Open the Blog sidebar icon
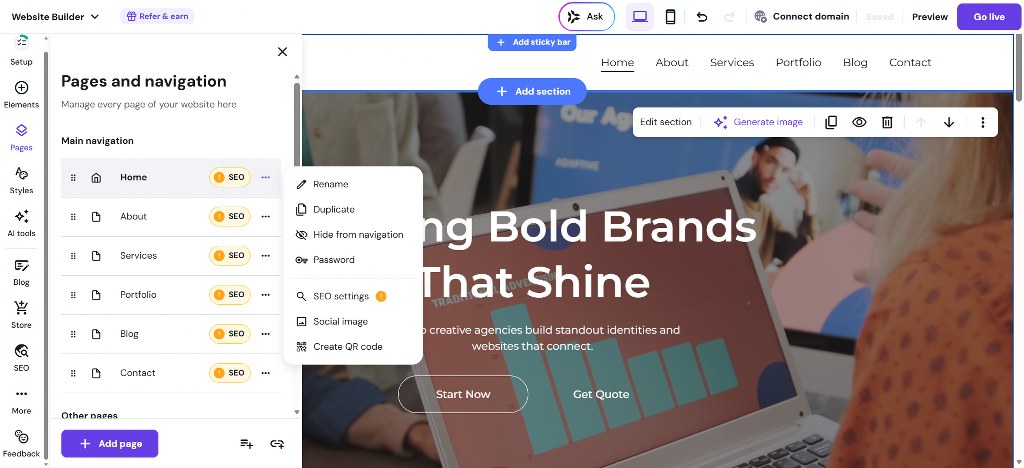1024x468 pixels. click(21, 272)
